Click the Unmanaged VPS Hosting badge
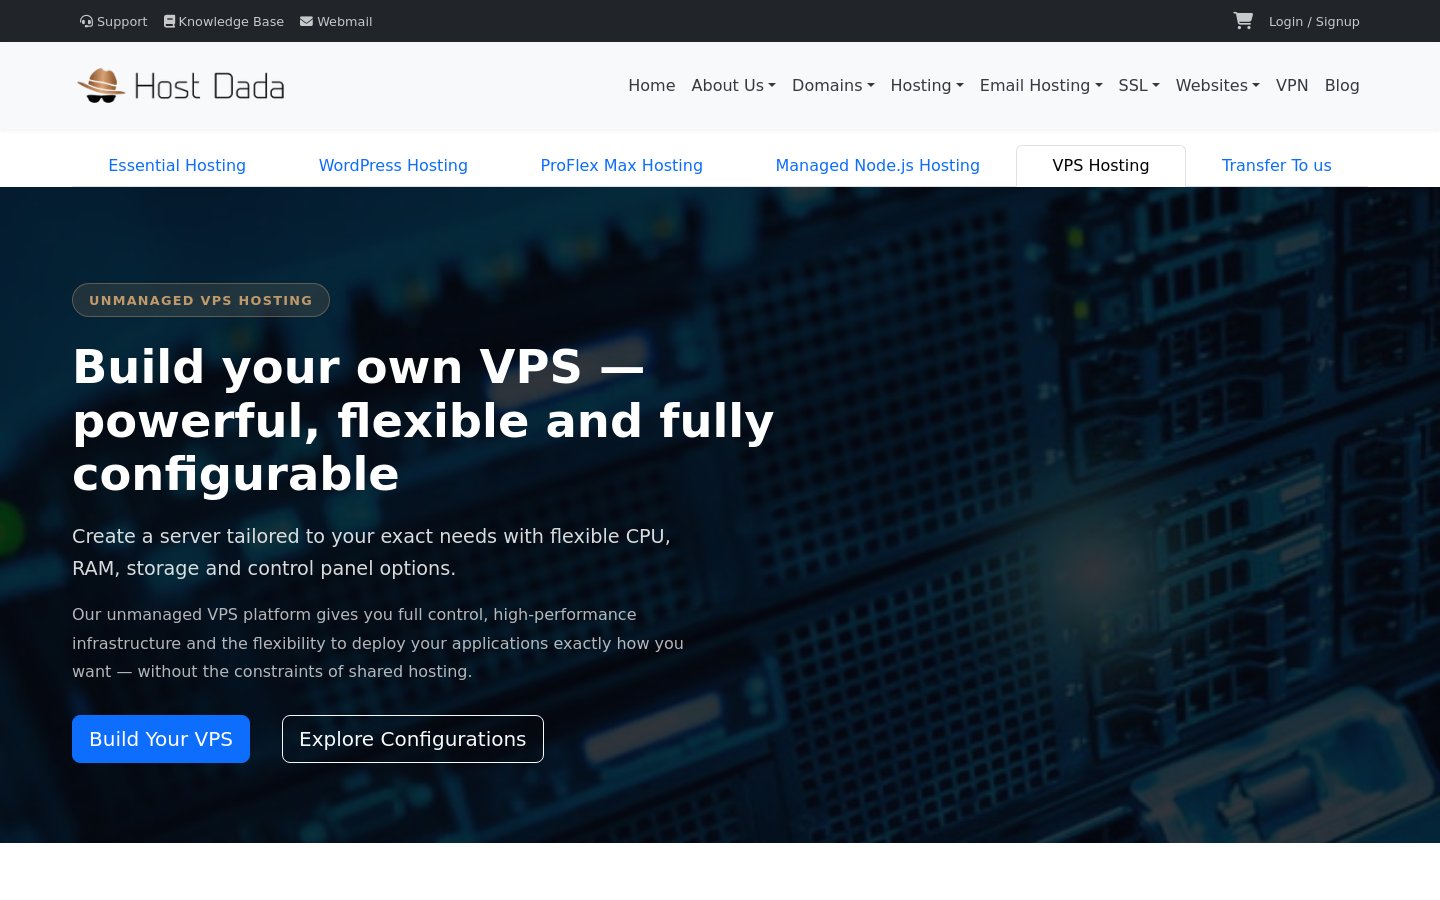This screenshot has height=900, width=1440. (x=201, y=300)
